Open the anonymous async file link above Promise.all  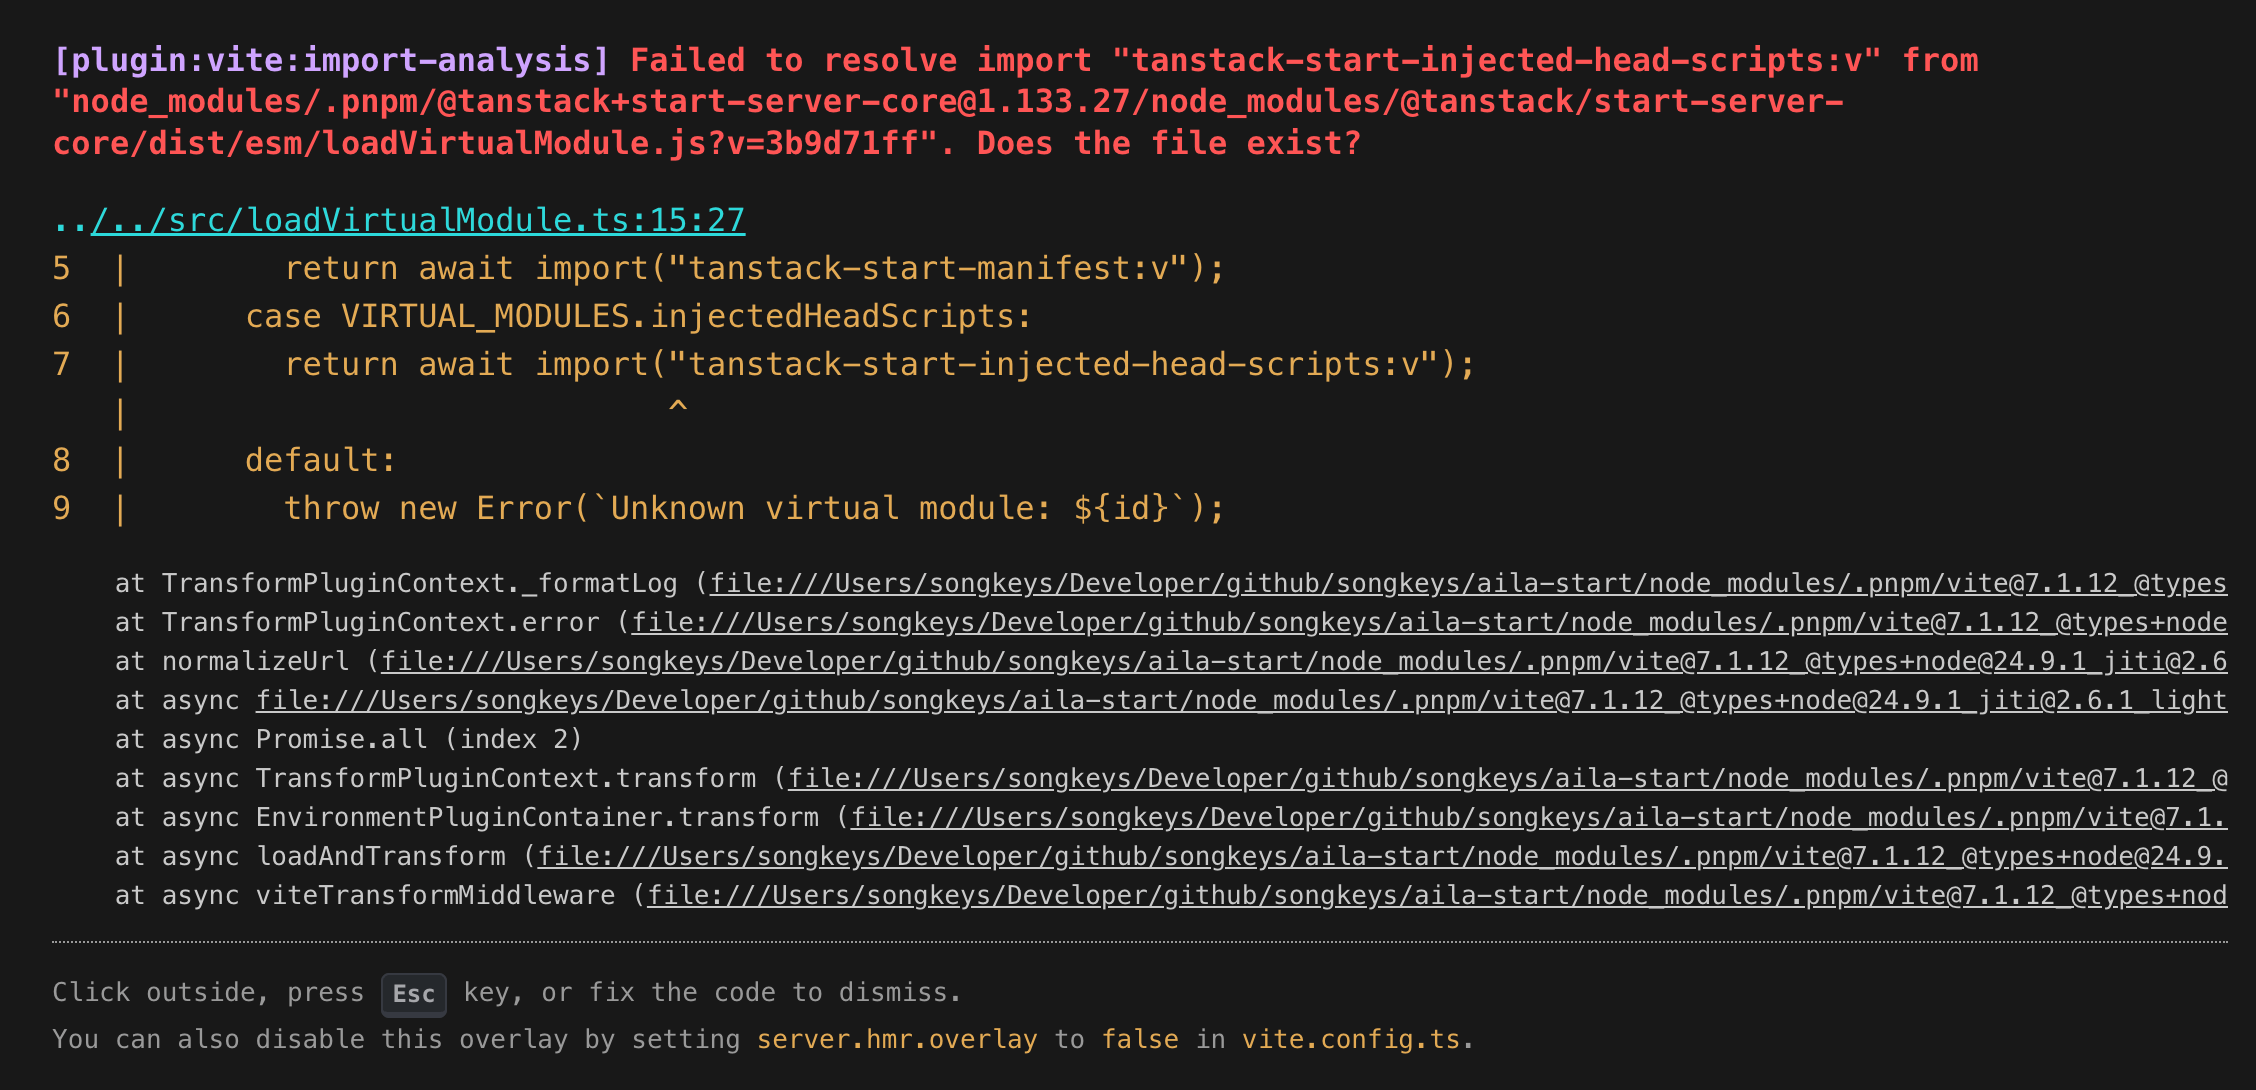pos(1241,700)
